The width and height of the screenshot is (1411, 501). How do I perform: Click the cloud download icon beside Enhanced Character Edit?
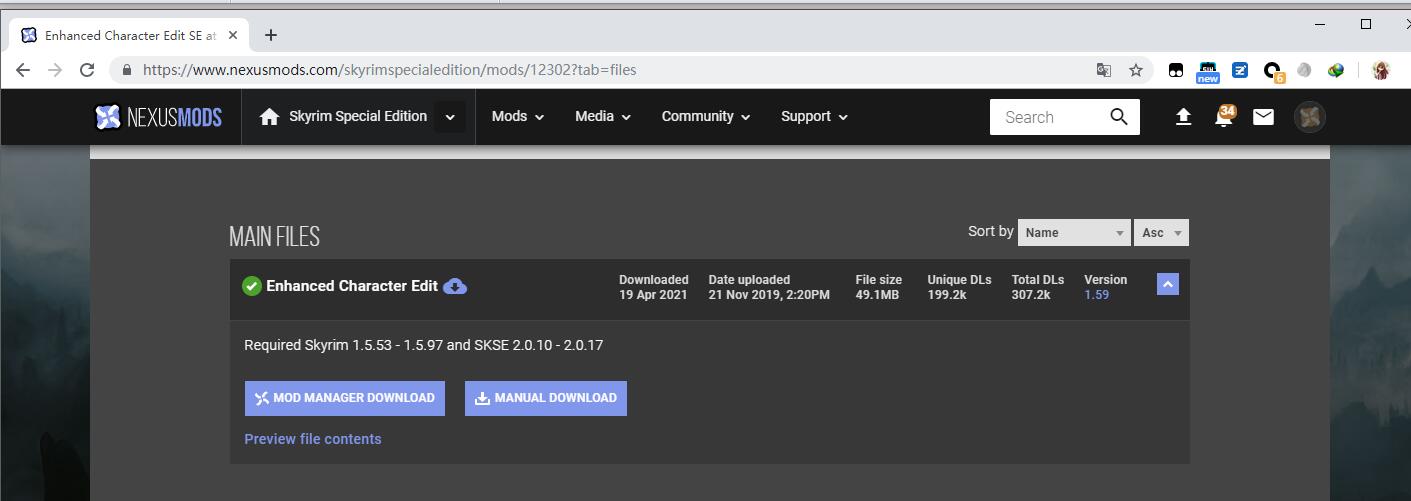click(x=455, y=286)
